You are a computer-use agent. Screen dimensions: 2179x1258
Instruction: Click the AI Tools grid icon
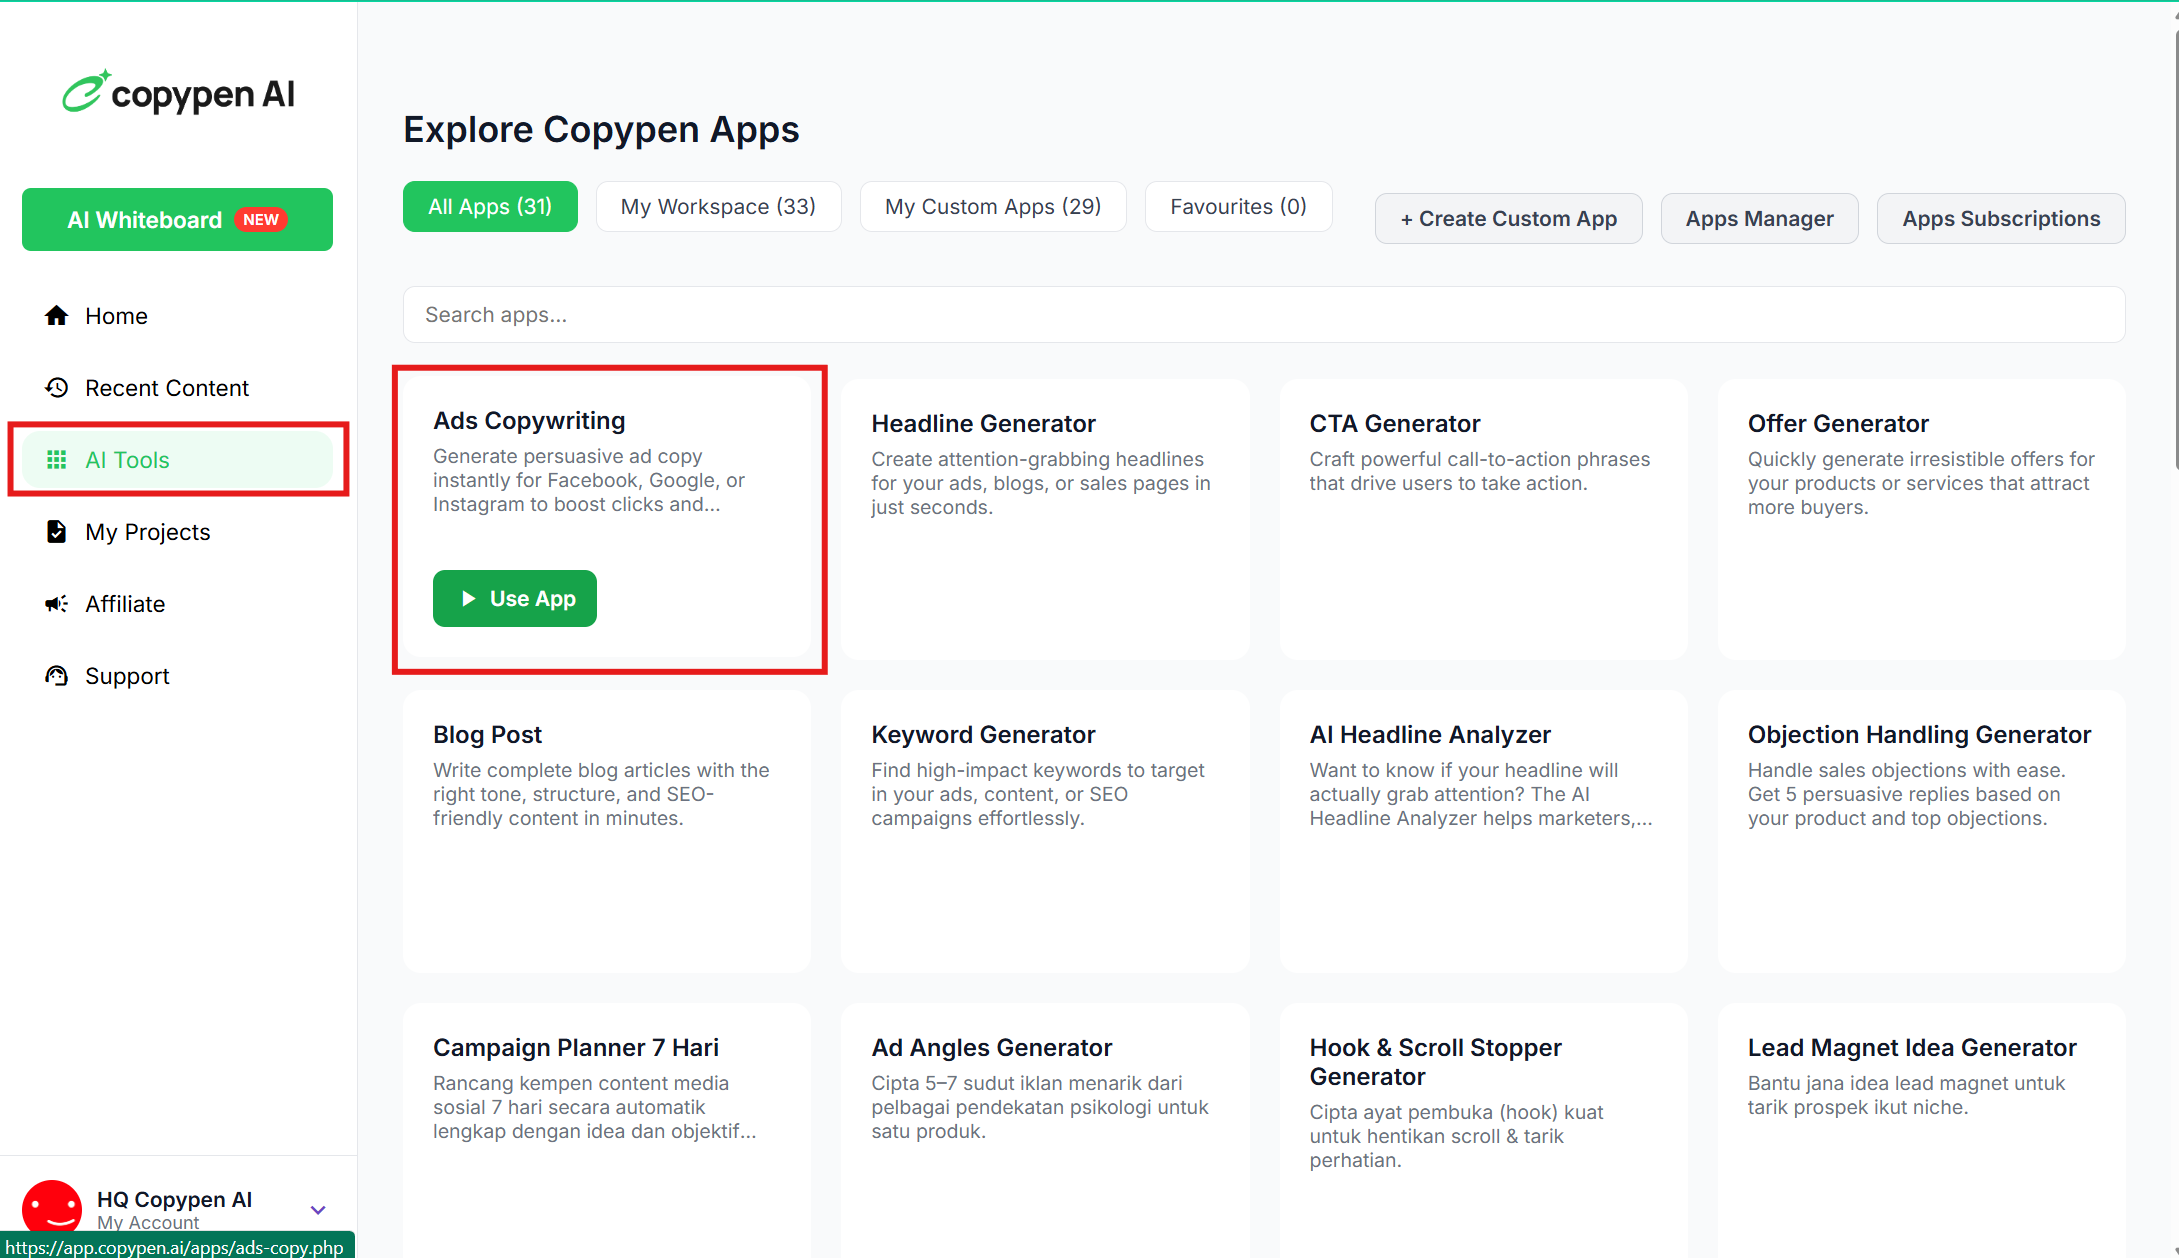tap(57, 460)
